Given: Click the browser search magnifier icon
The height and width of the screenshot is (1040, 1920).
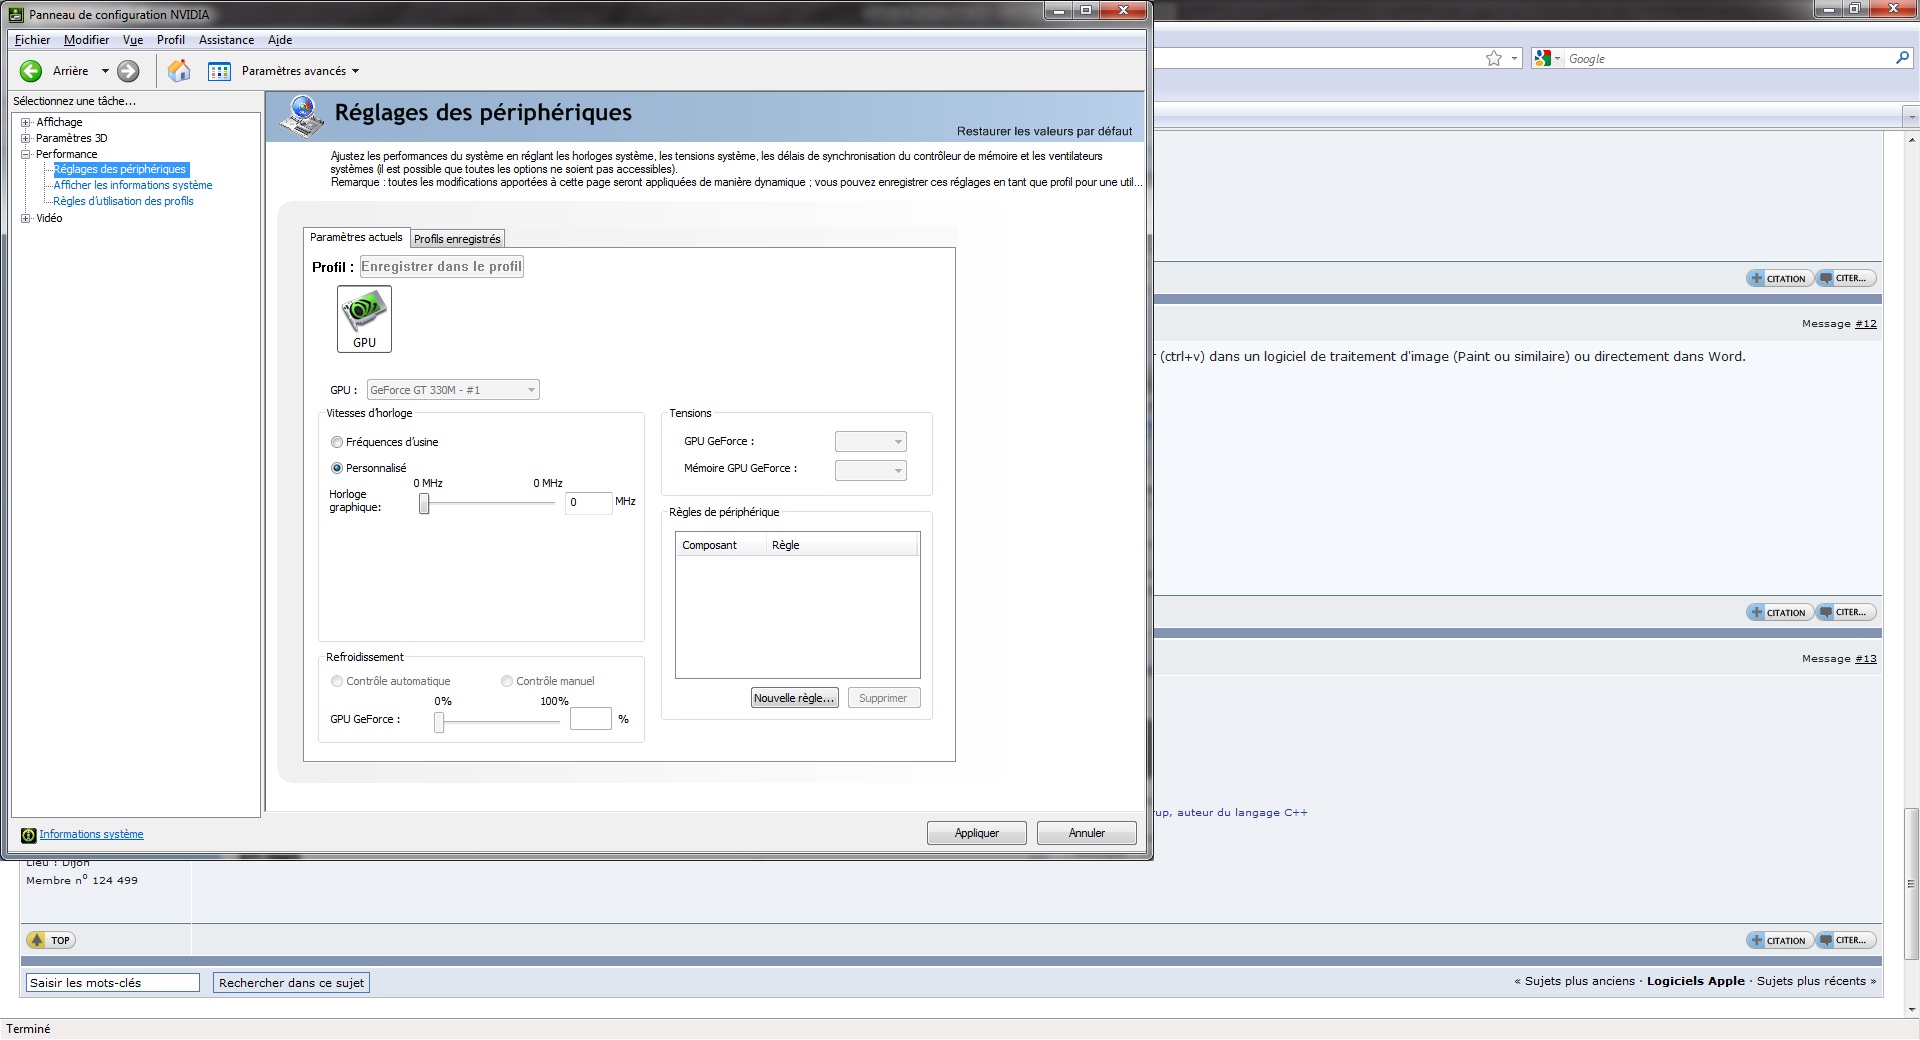Looking at the screenshot, I should (1902, 58).
